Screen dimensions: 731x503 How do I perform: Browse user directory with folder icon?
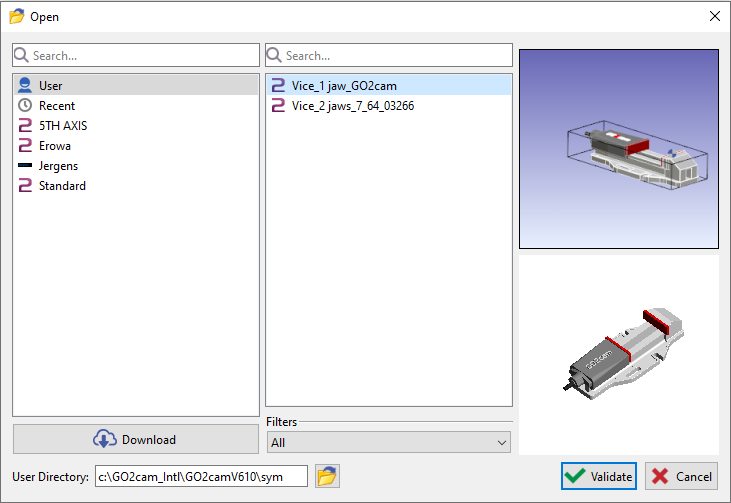pyautogui.click(x=326, y=476)
